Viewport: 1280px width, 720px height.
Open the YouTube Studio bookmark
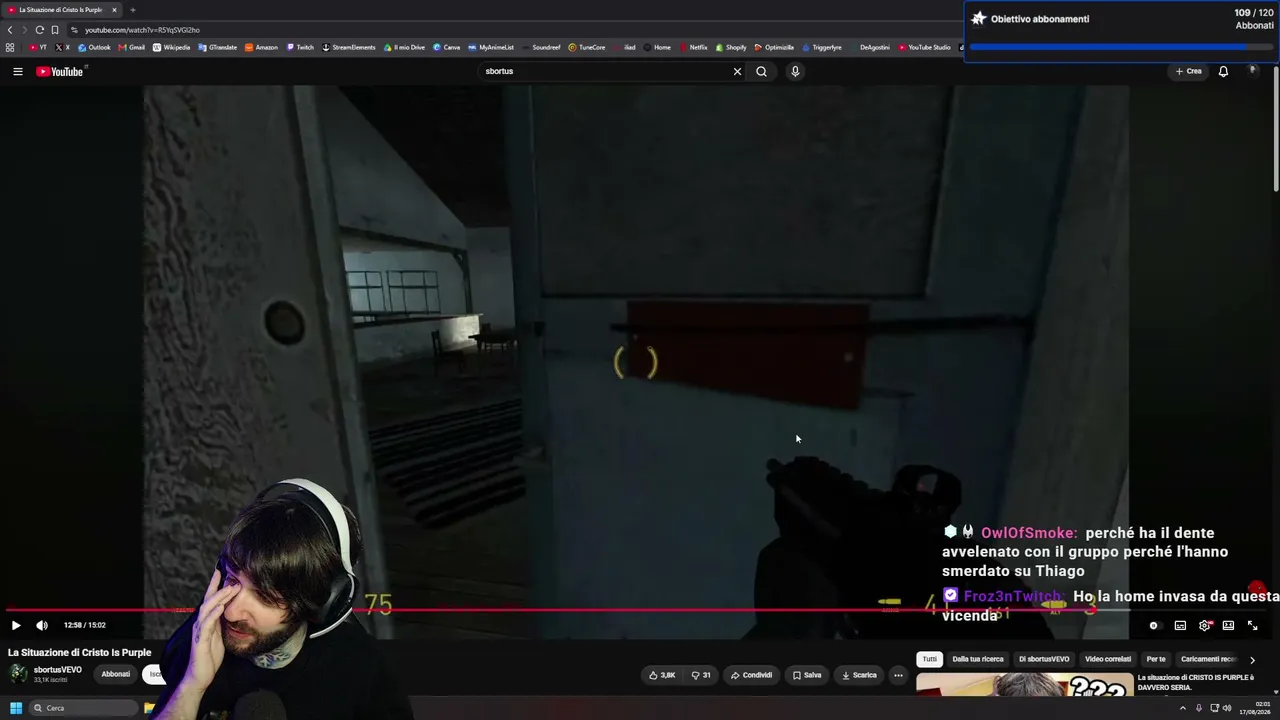tap(925, 47)
